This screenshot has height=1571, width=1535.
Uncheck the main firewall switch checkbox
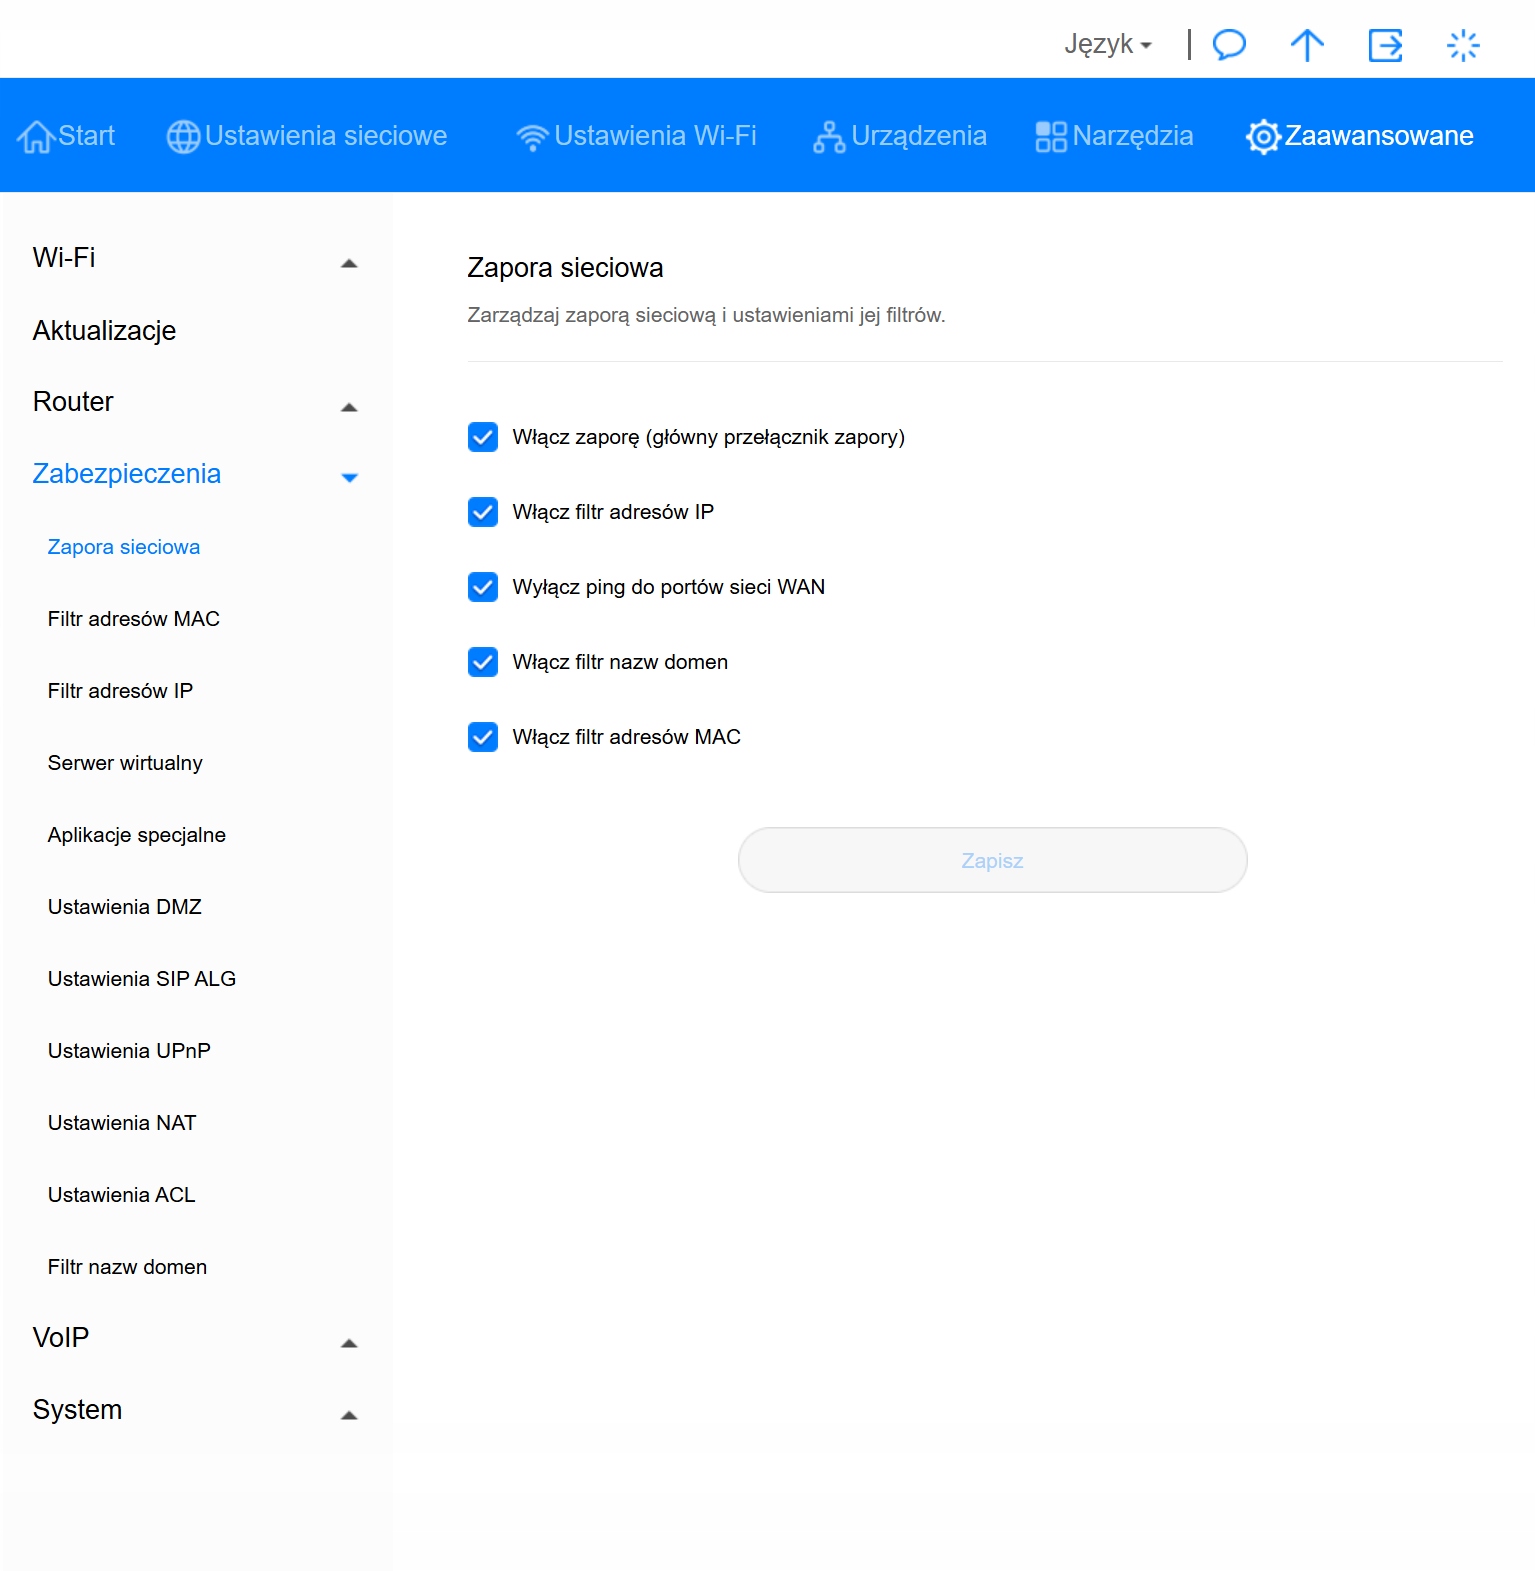tap(483, 437)
